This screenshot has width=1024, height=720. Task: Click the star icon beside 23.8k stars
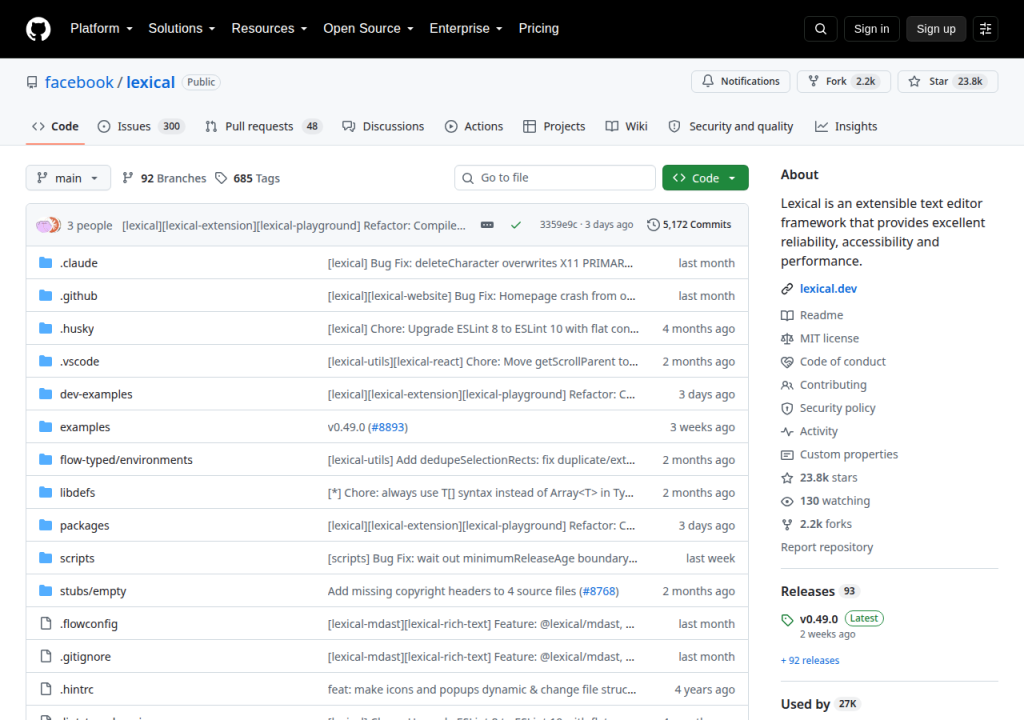787,478
